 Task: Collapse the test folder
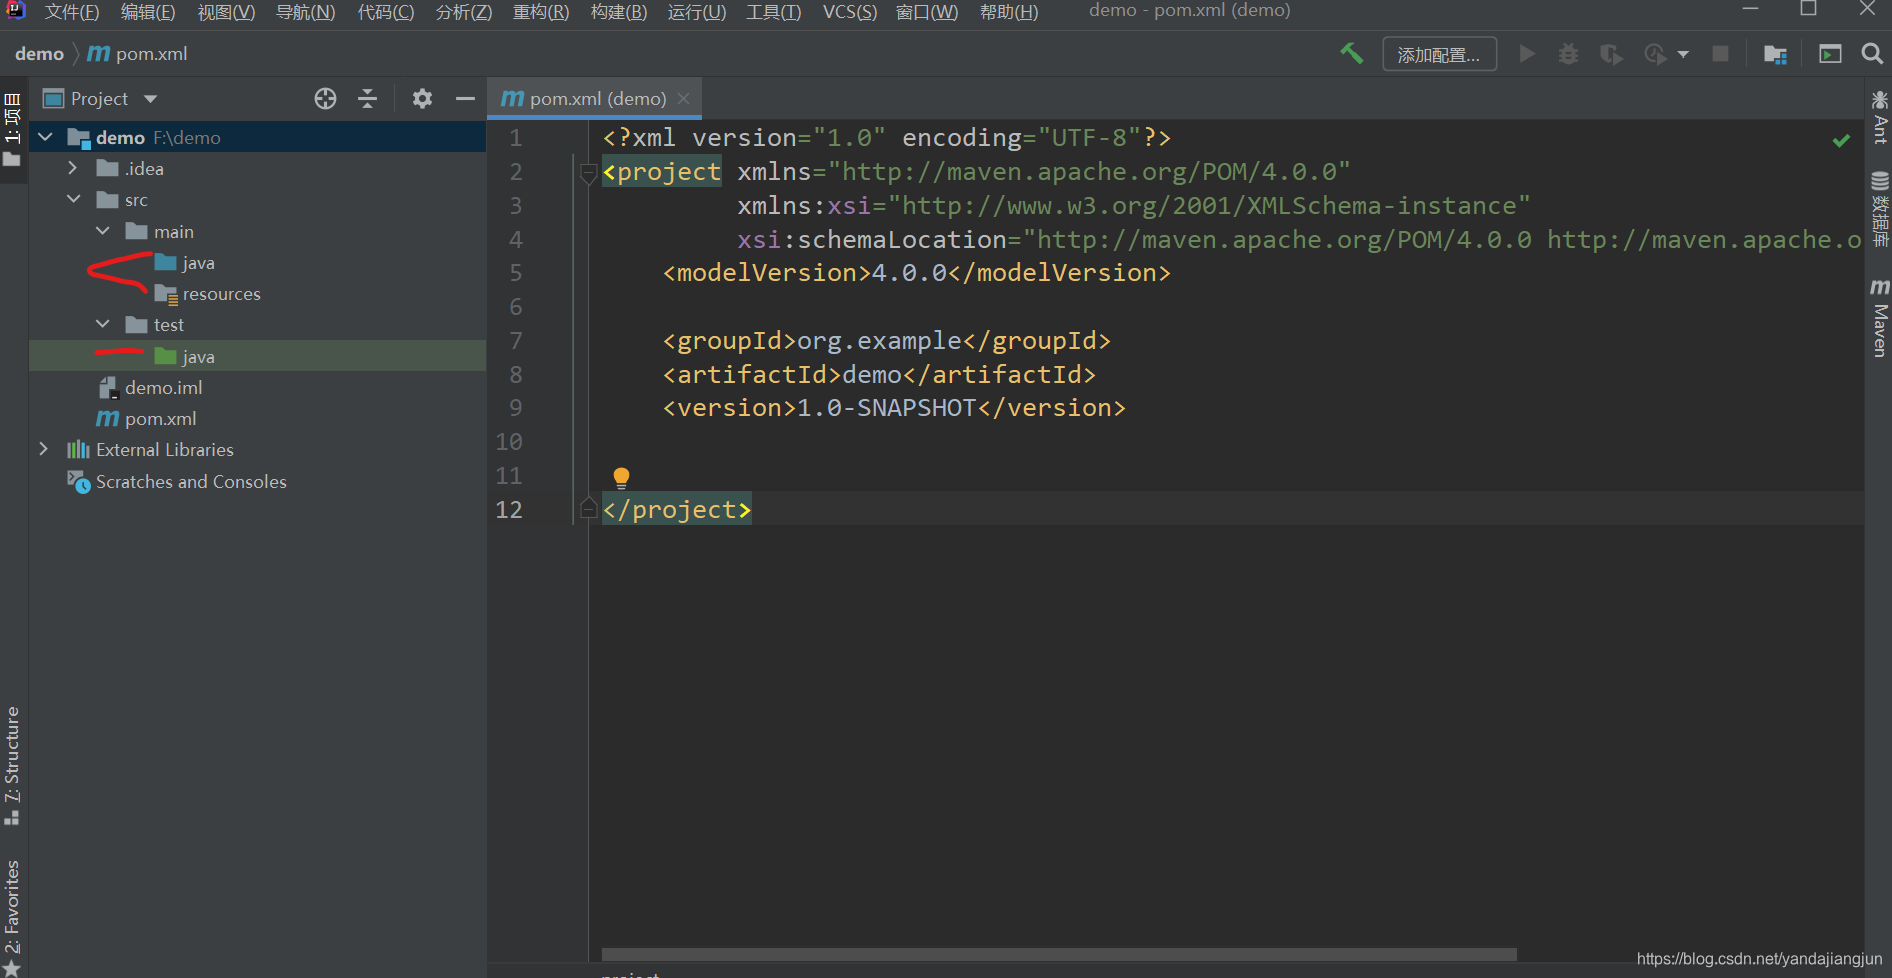pos(103,324)
